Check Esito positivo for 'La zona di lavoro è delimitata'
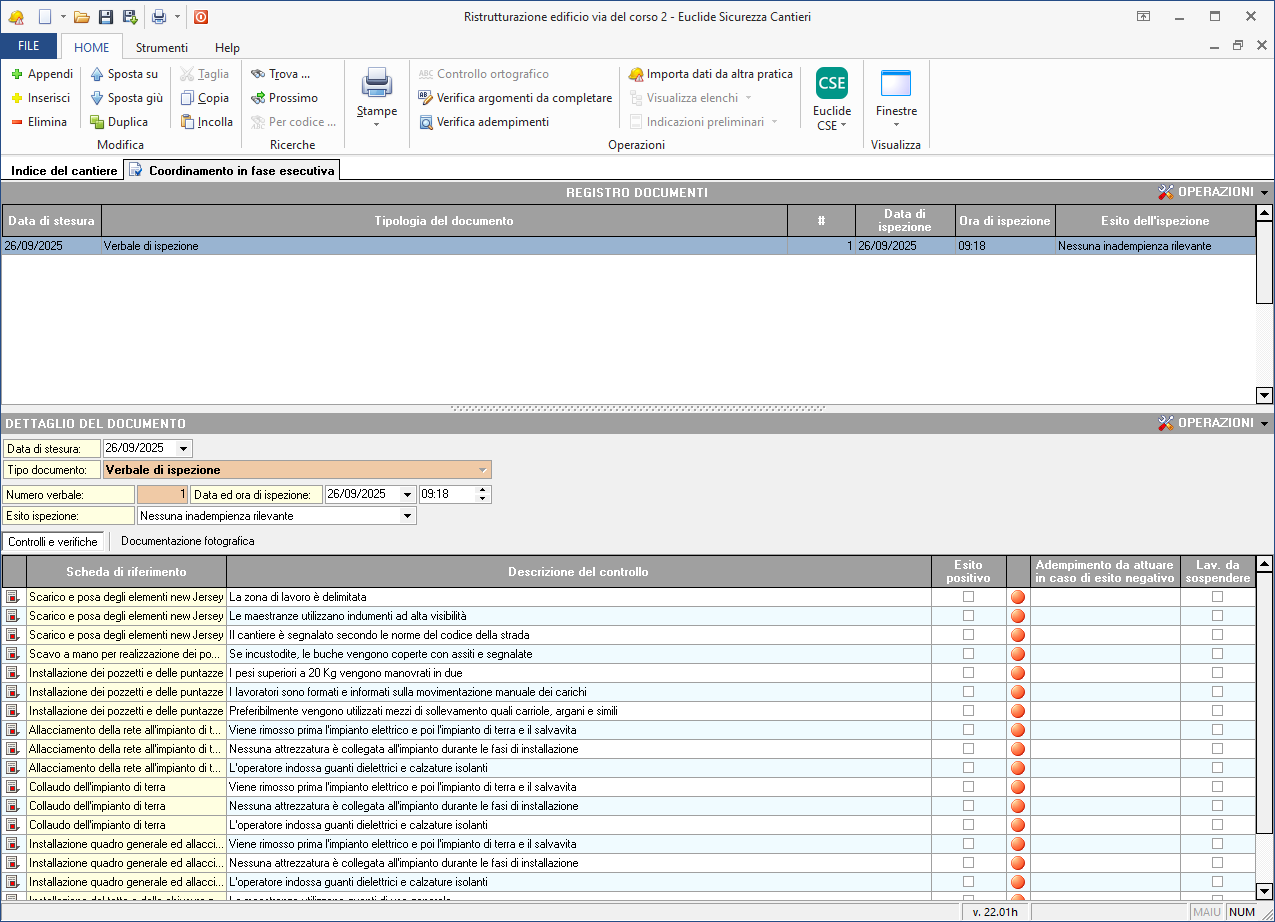 coord(968,597)
